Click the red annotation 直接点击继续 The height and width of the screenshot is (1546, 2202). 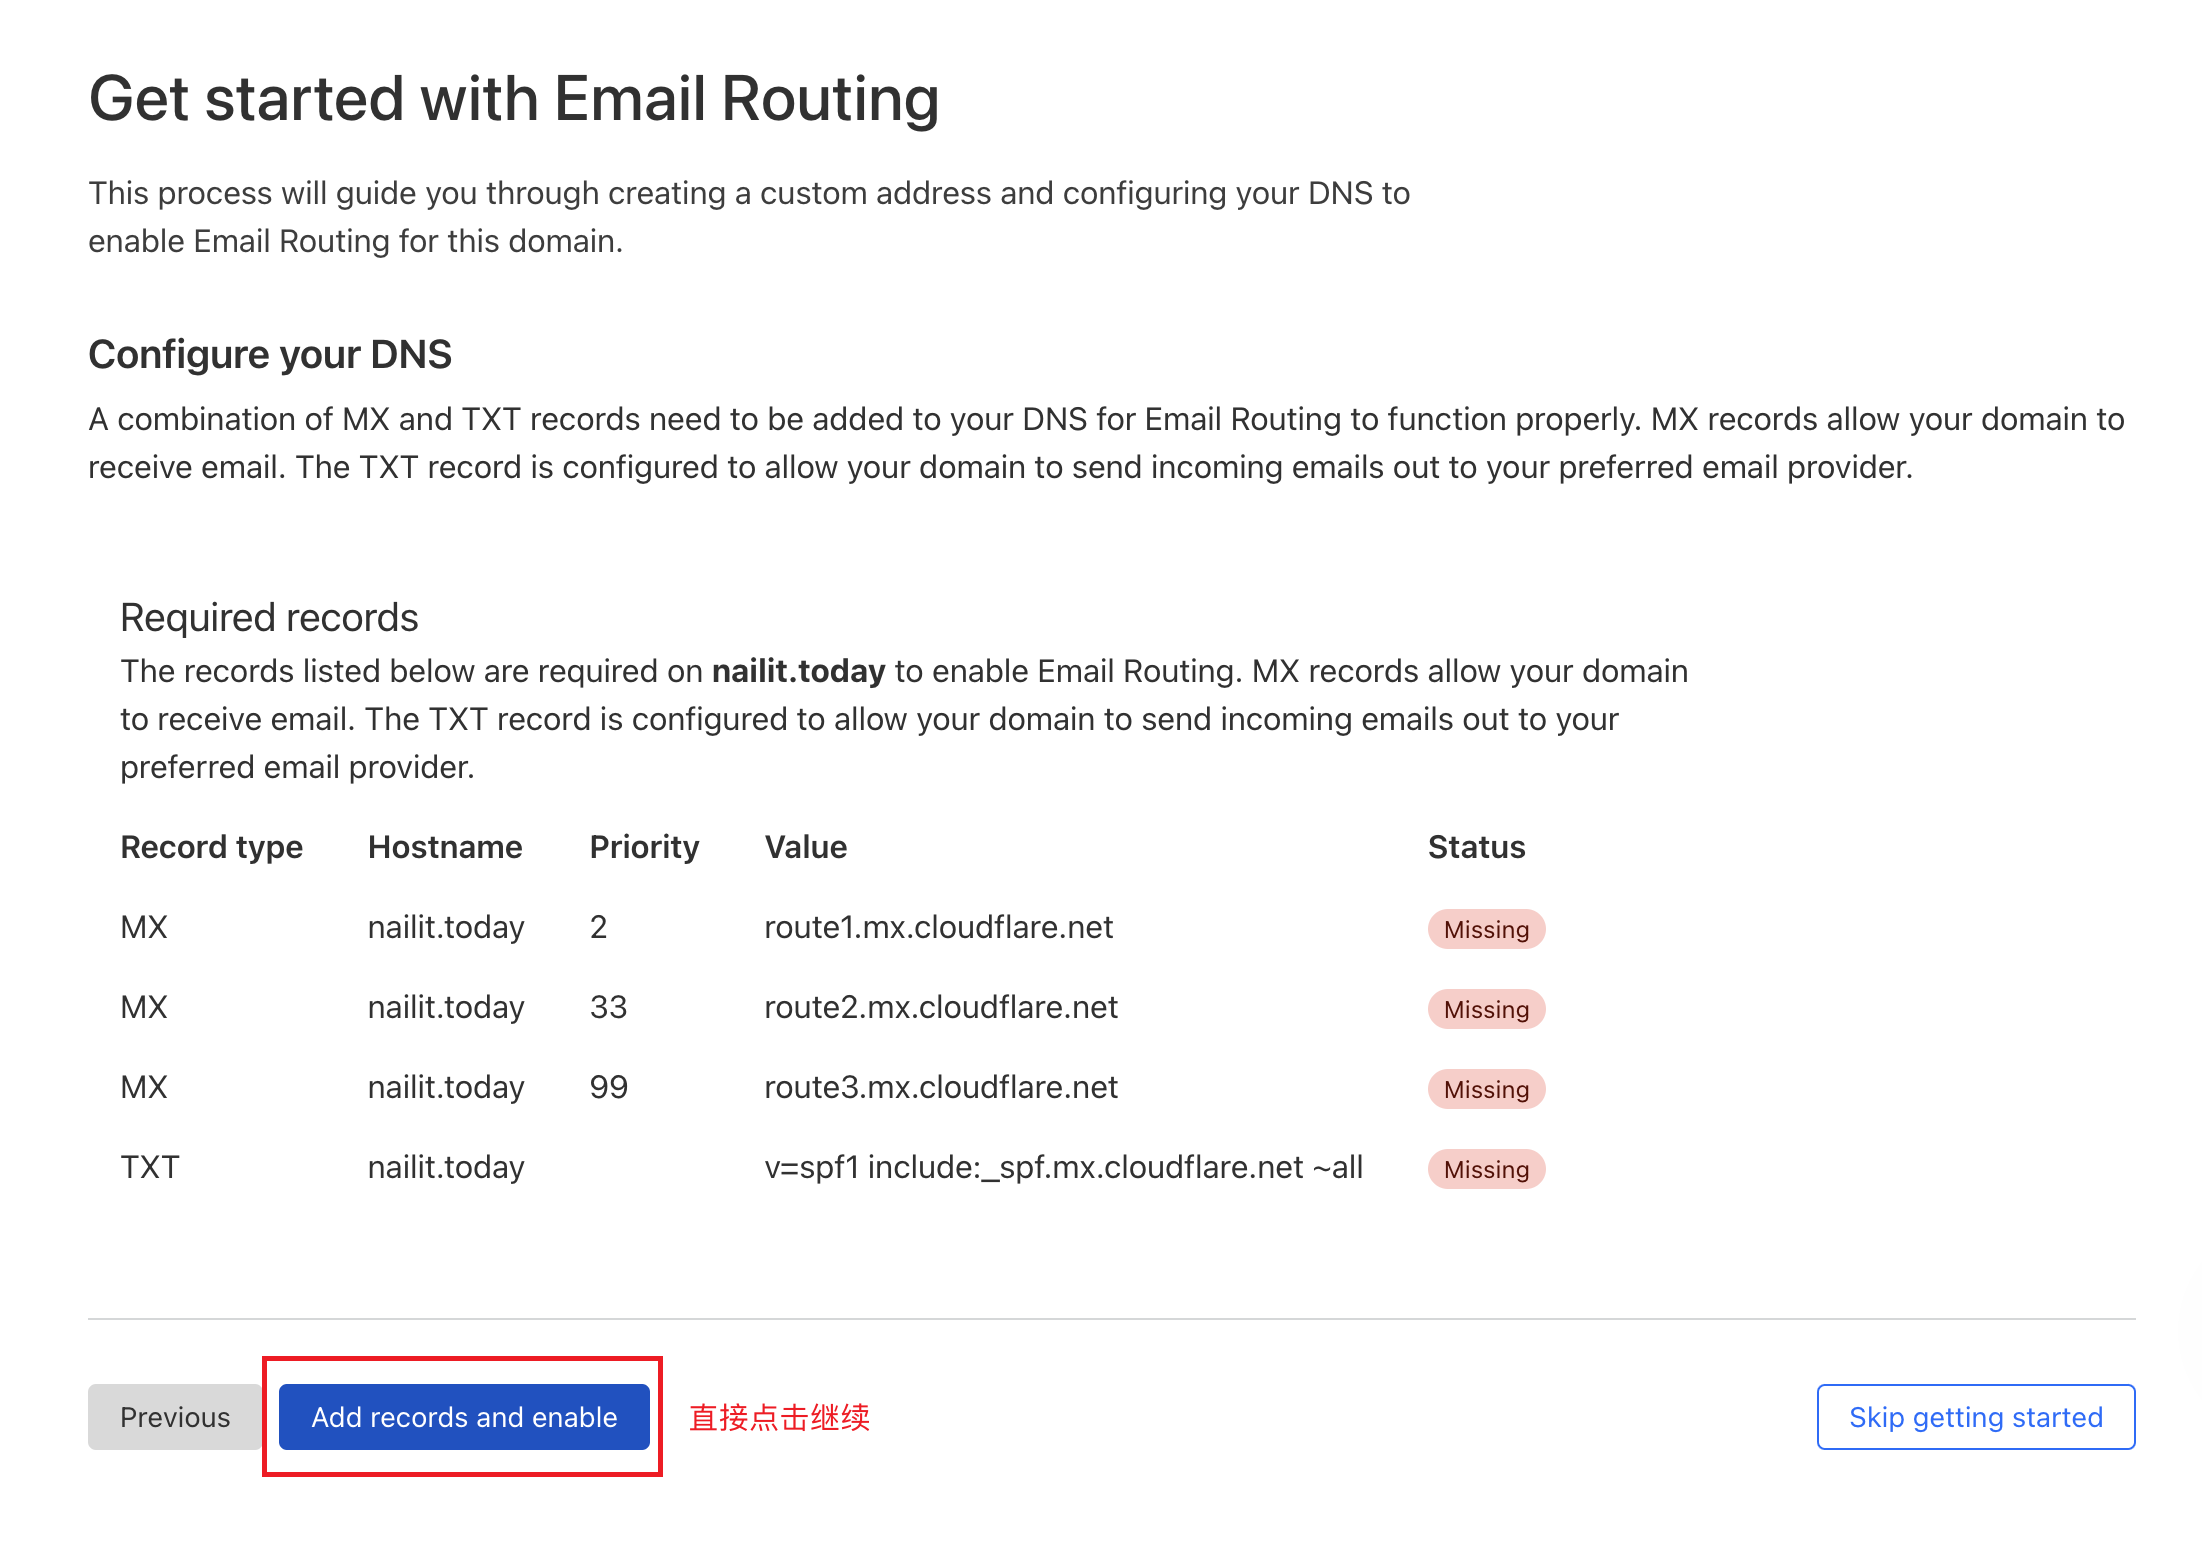[778, 1417]
